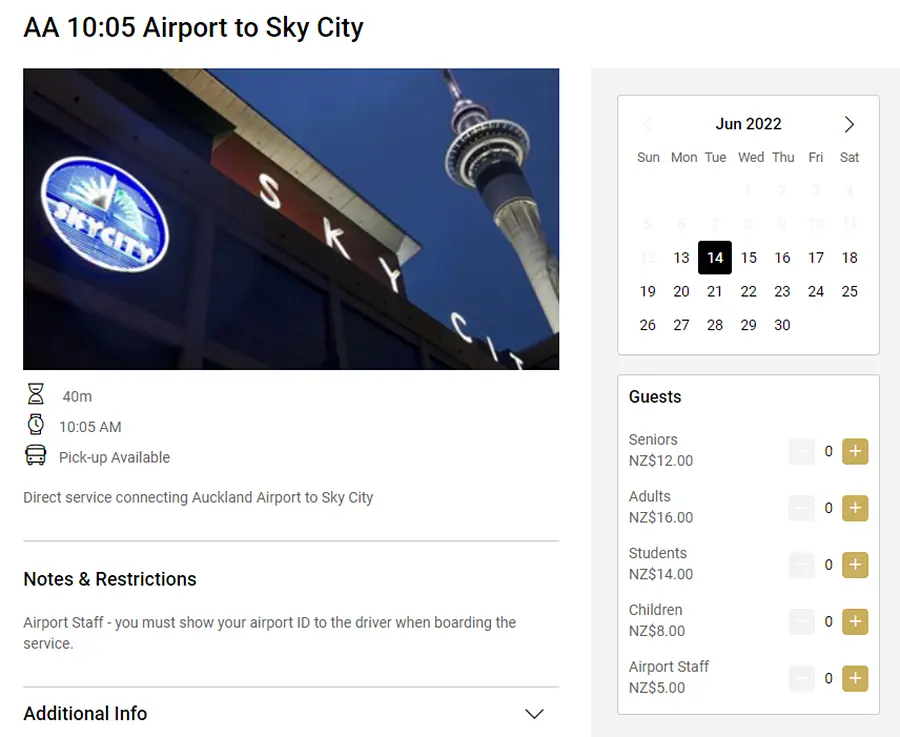This screenshot has width=900, height=737.
Task: Increase Seniors guest count with plus button
Action: tap(854, 451)
